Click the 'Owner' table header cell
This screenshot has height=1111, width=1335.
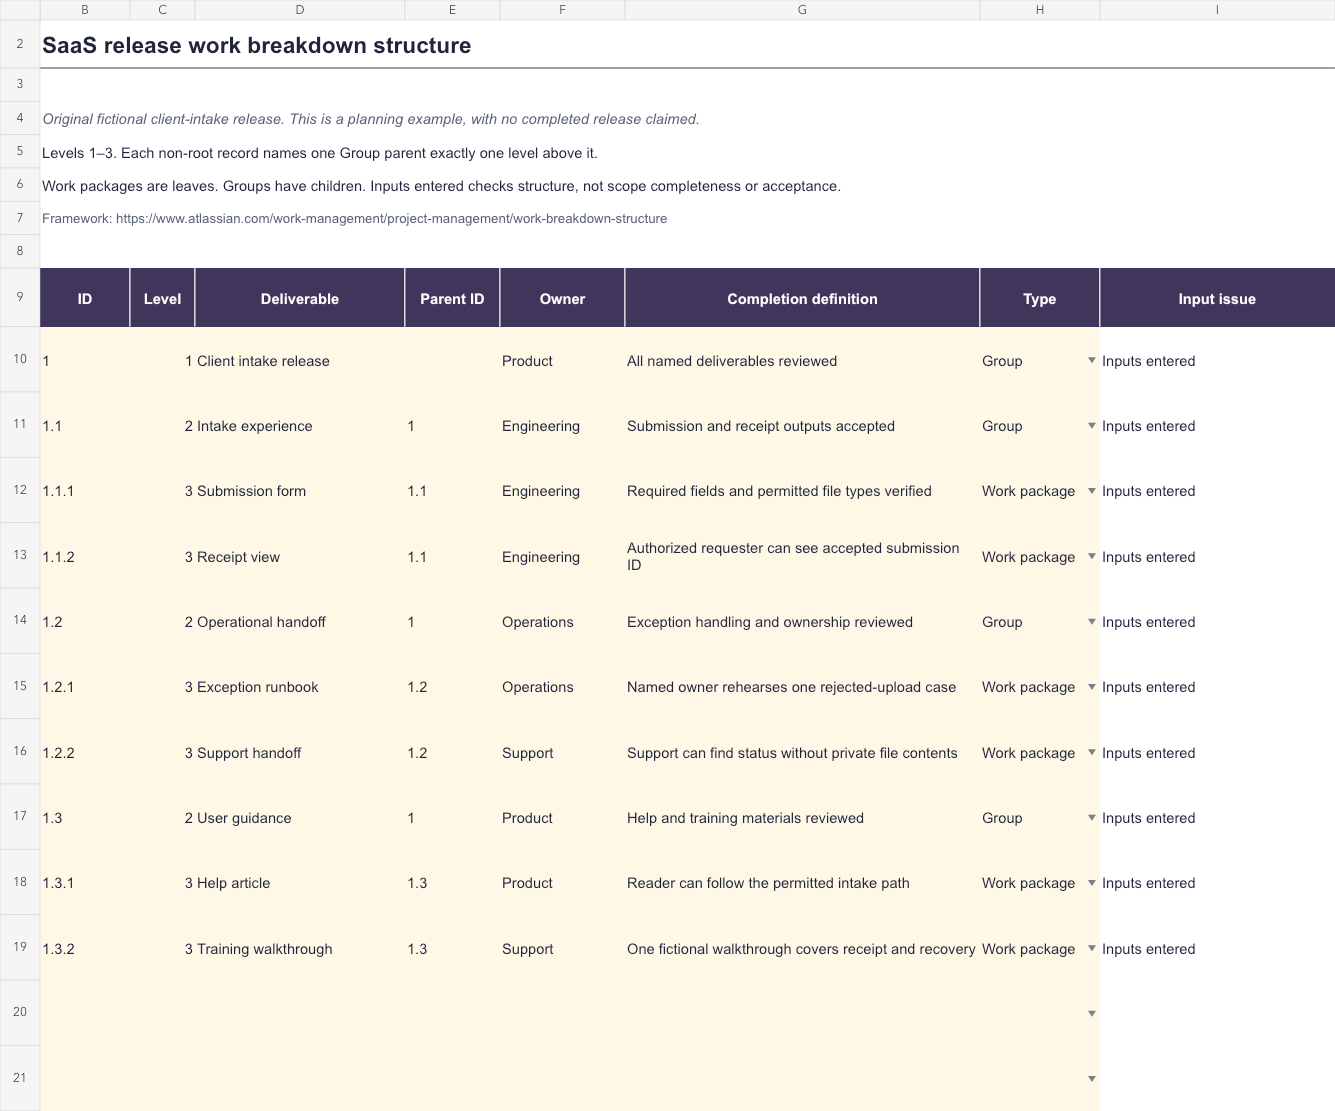coord(562,298)
